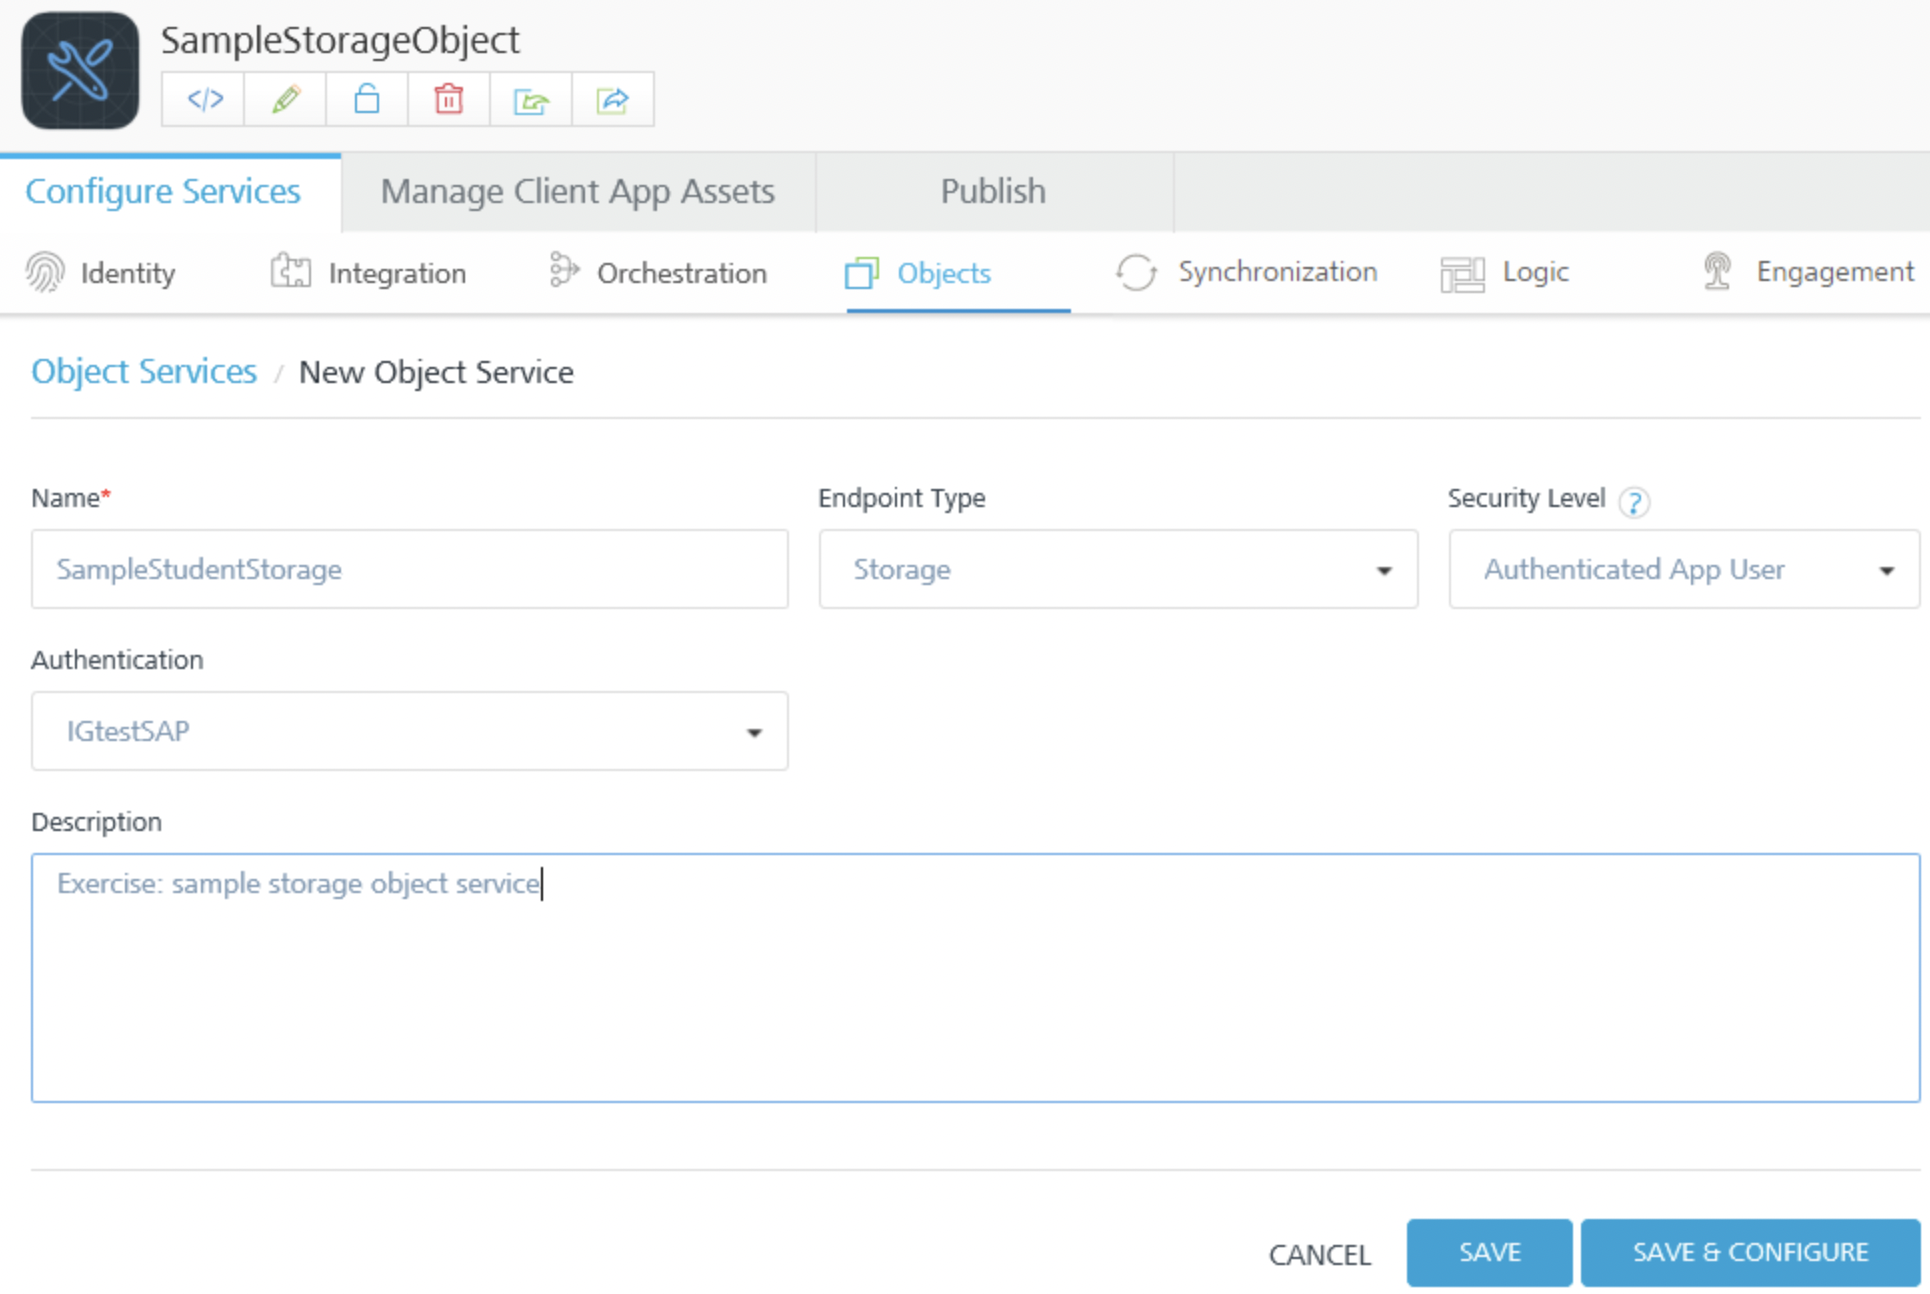Click Security Level help question mark

[1634, 501]
